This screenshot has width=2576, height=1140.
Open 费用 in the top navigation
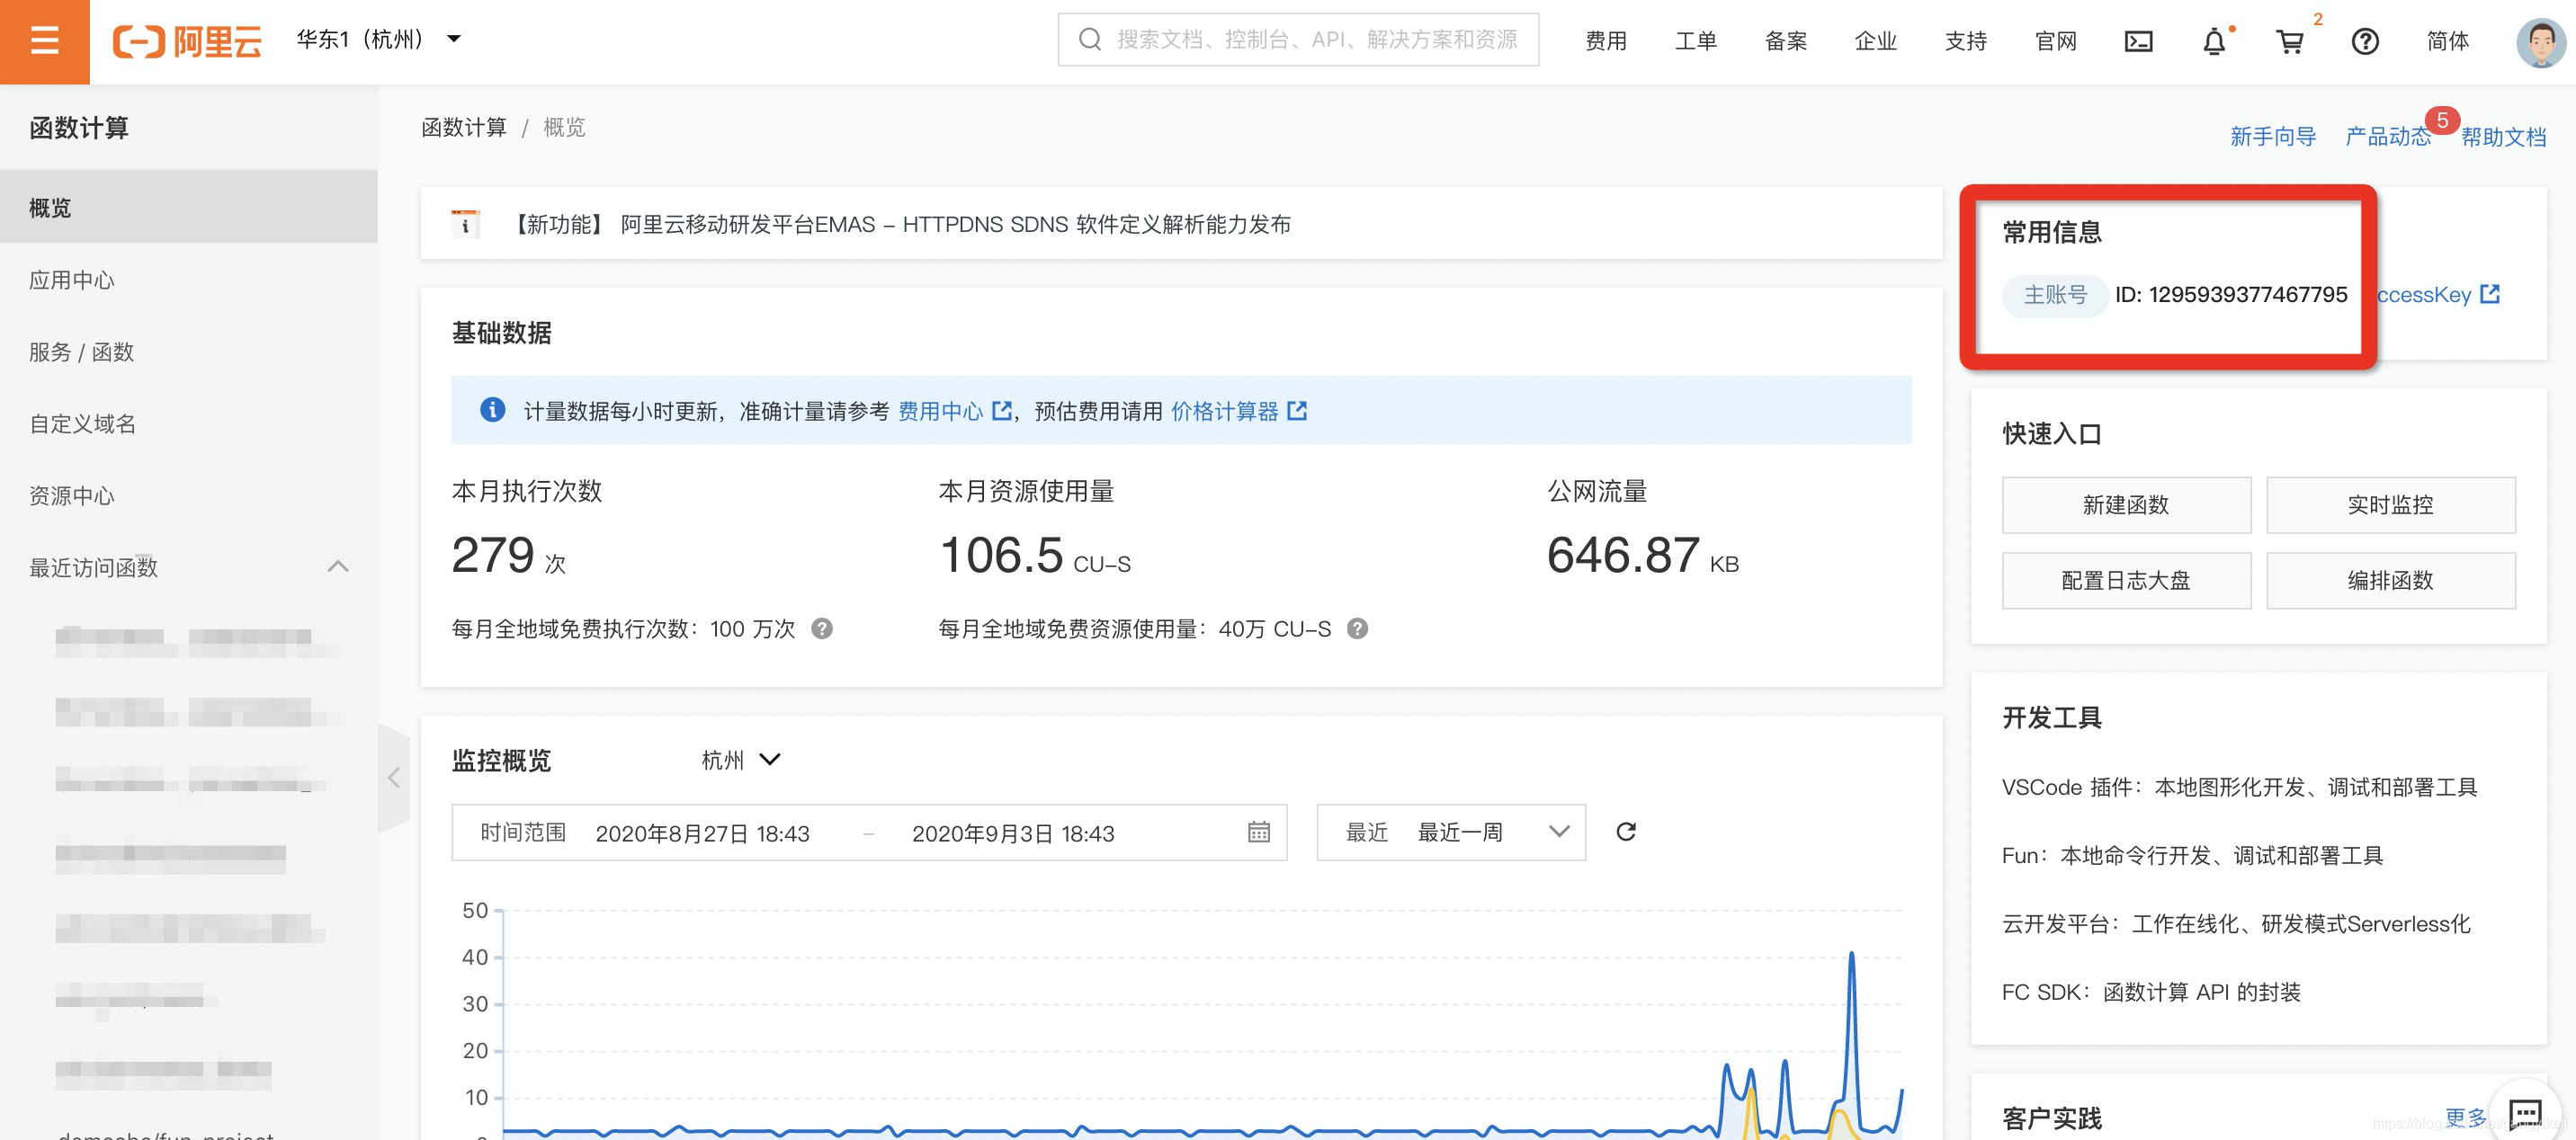(1605, 41)
